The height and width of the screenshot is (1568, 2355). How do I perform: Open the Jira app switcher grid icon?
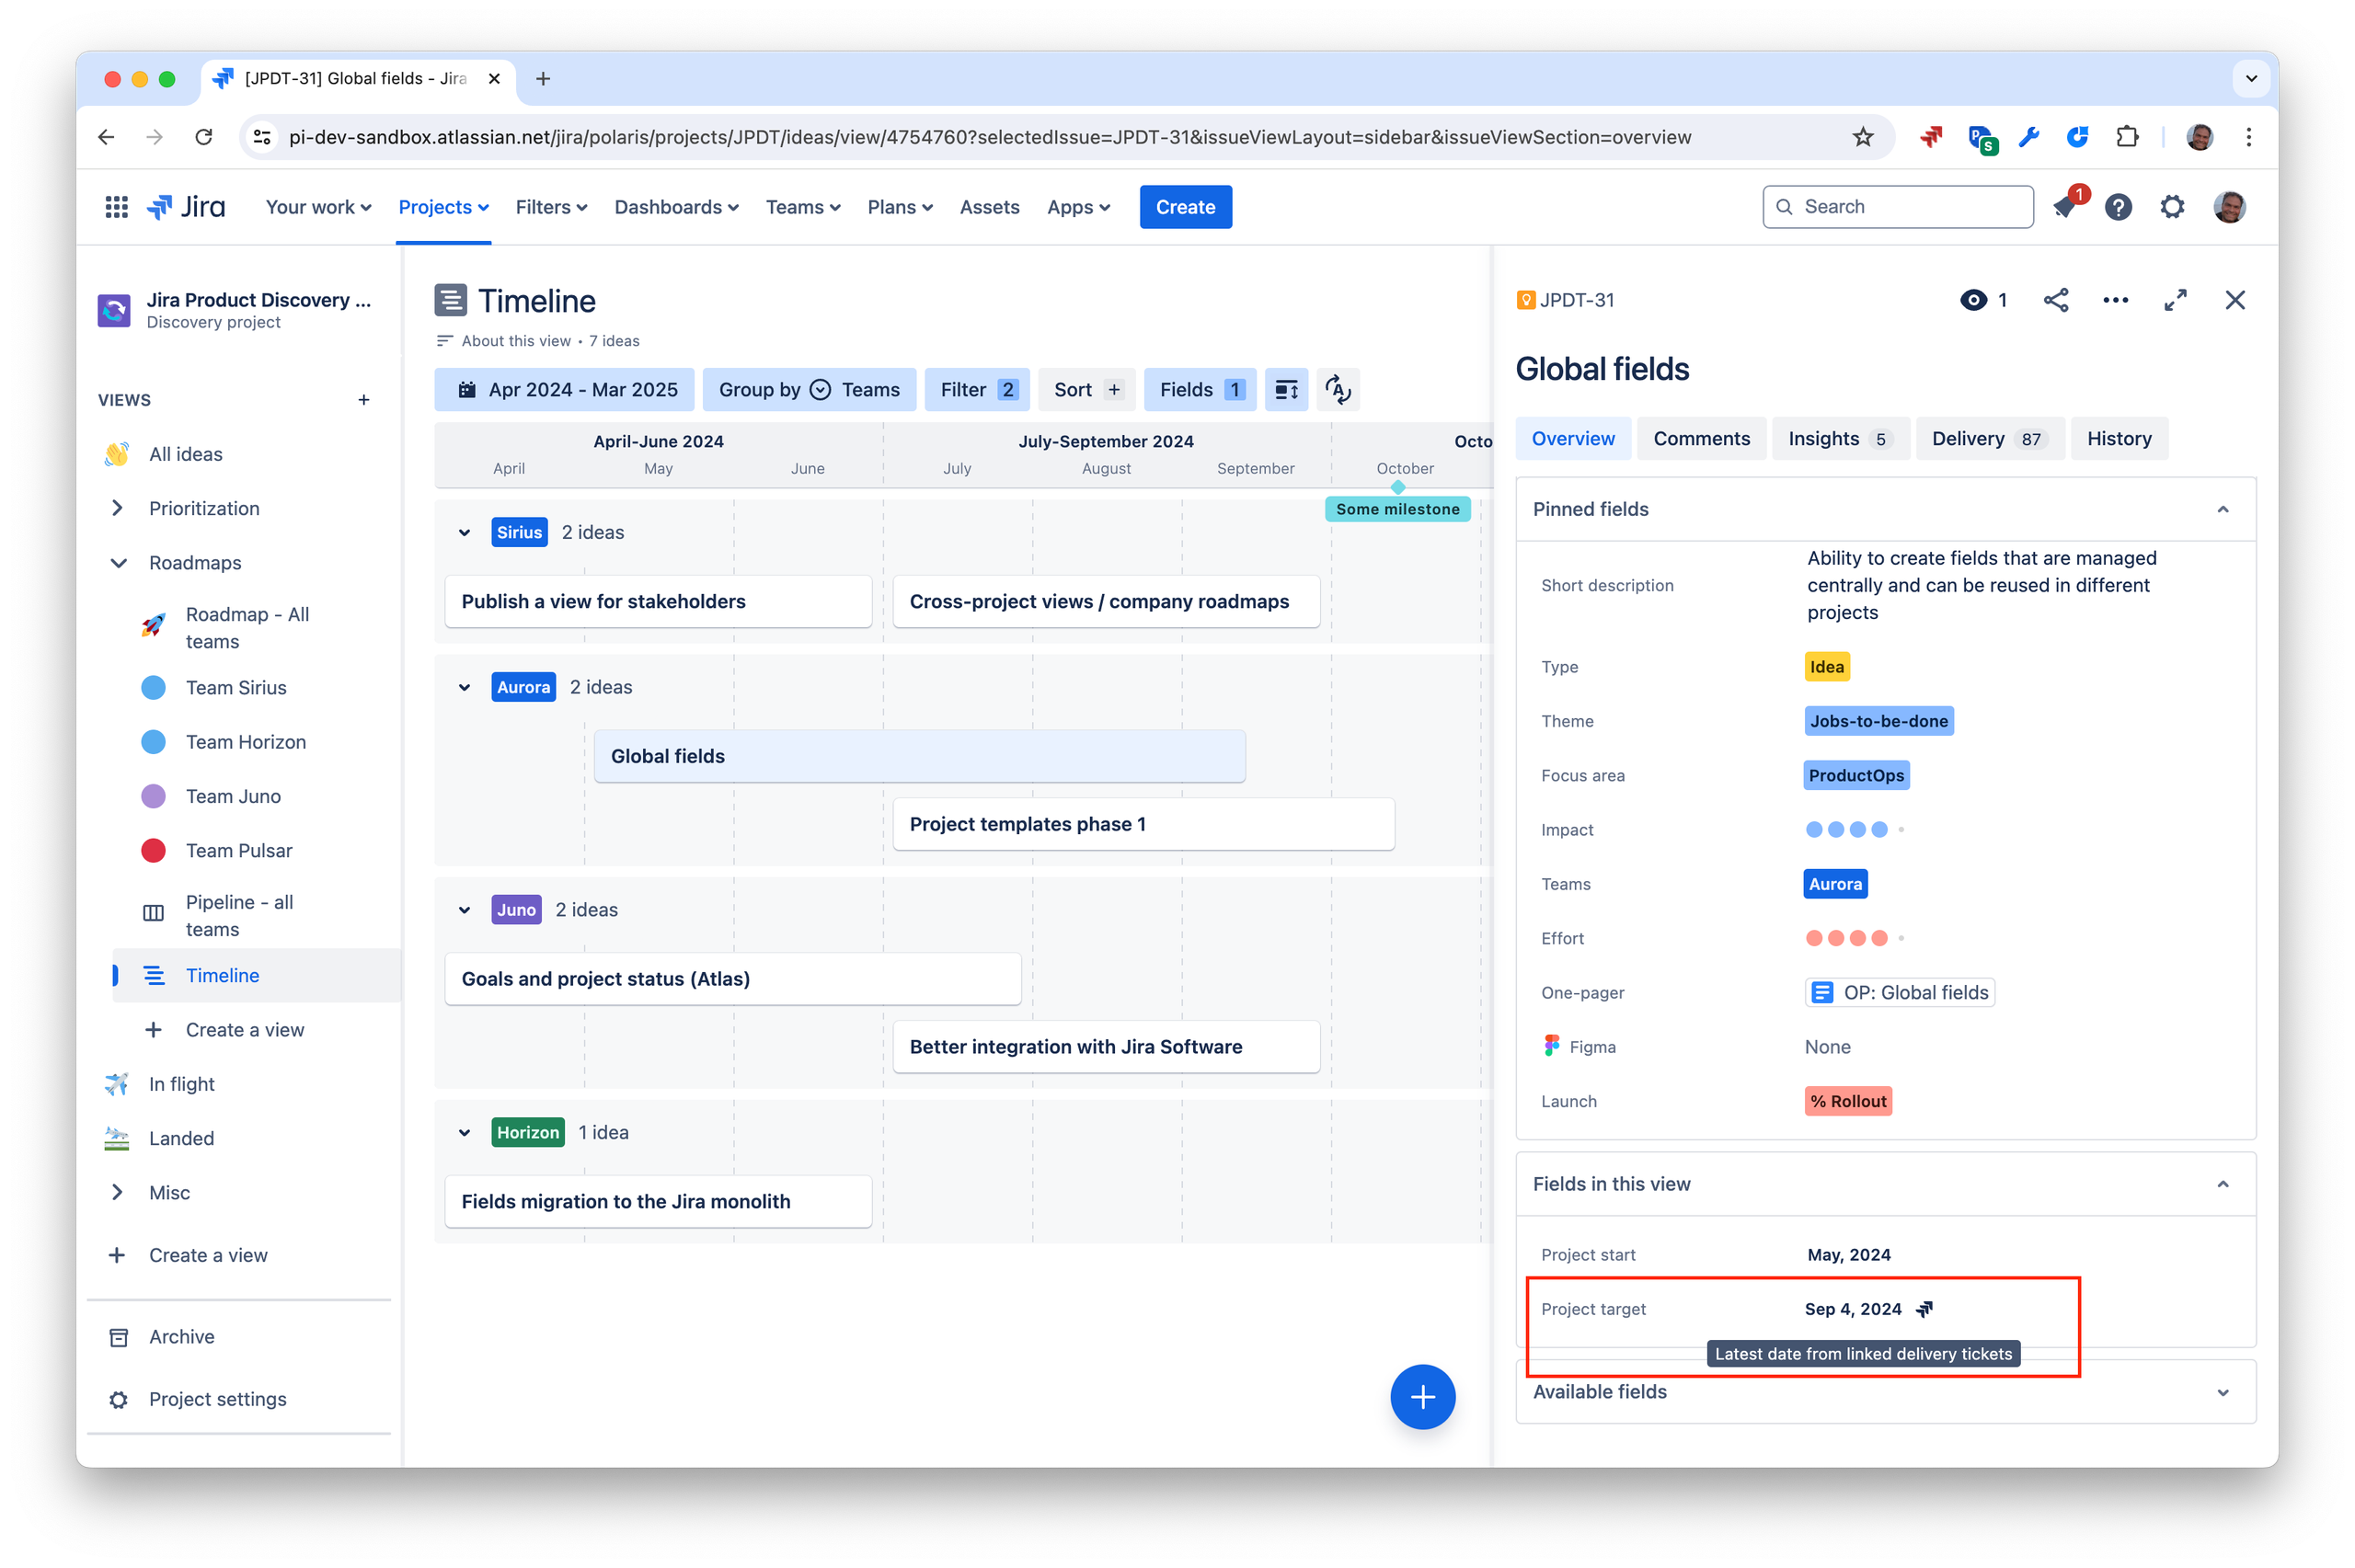pos(116,207)
